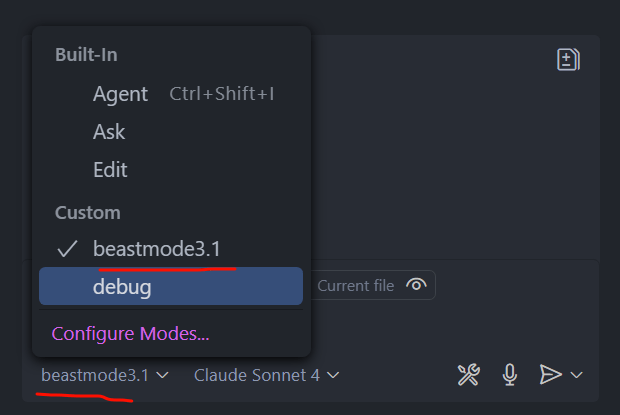Click the chevron beside Claude Sonnet 4
This screenshot has height=415, width=620.
(333, 375)
